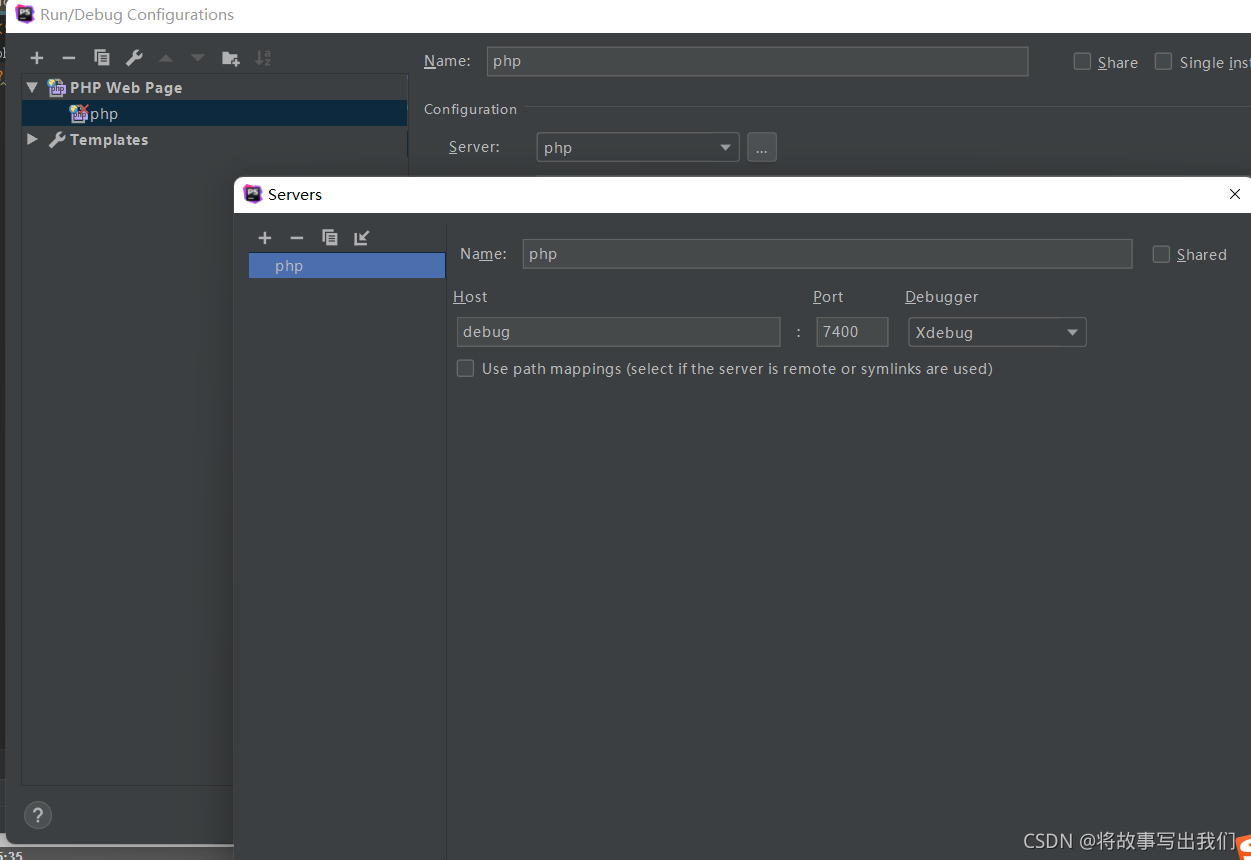Click the Port field showing 7400

pyautogui.click(x=852, y=332)
